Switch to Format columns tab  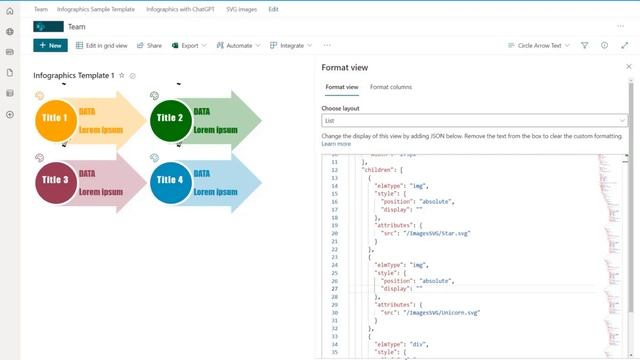click(391, 87)
